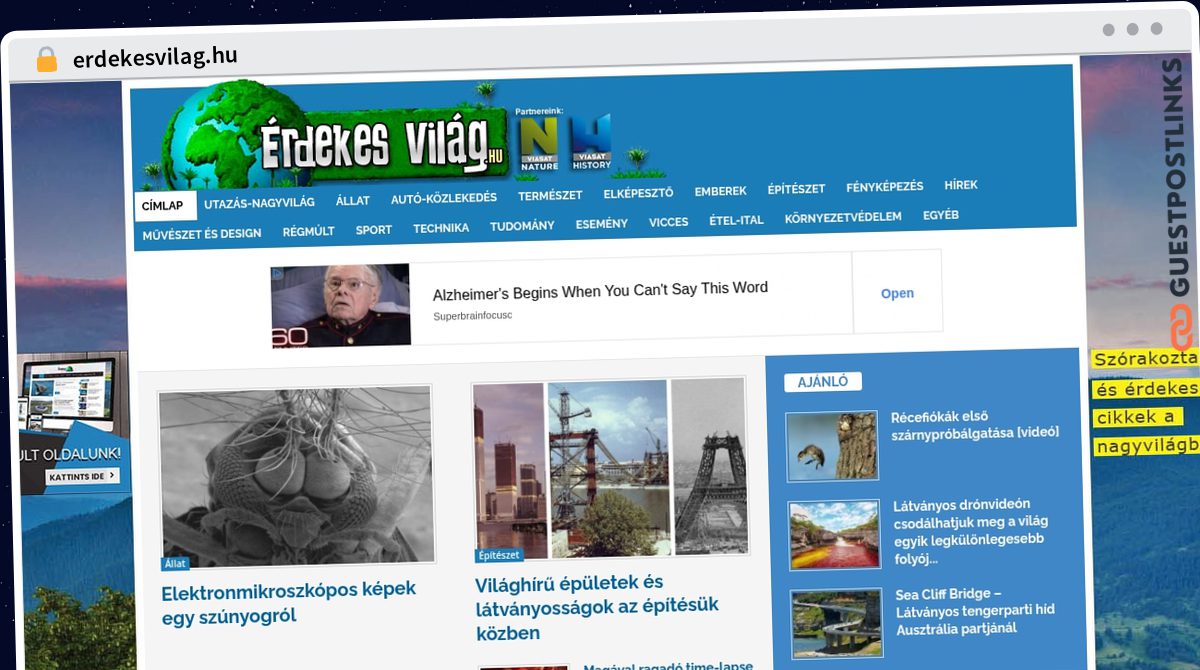The image size is (1200, 670).
Task: Click the KATTINTS IDE button on left banner
Action: (83, 477)
